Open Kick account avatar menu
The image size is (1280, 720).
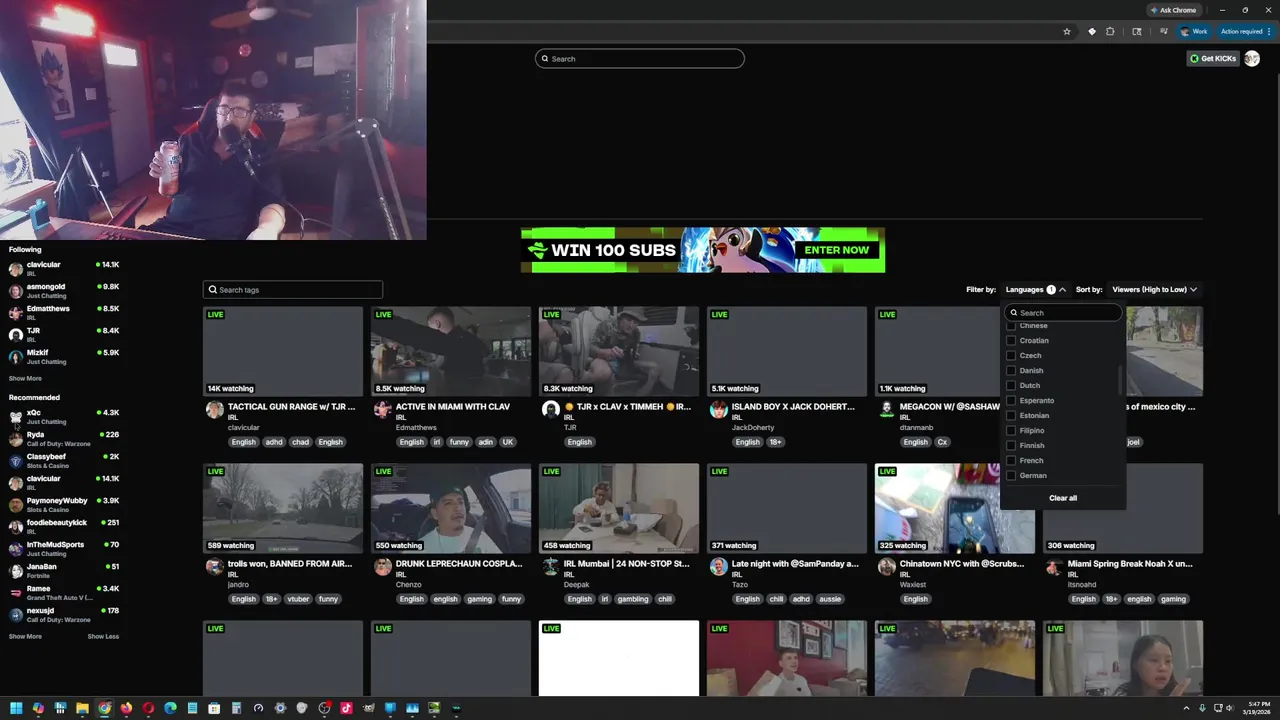click(x=1251, y=58)
